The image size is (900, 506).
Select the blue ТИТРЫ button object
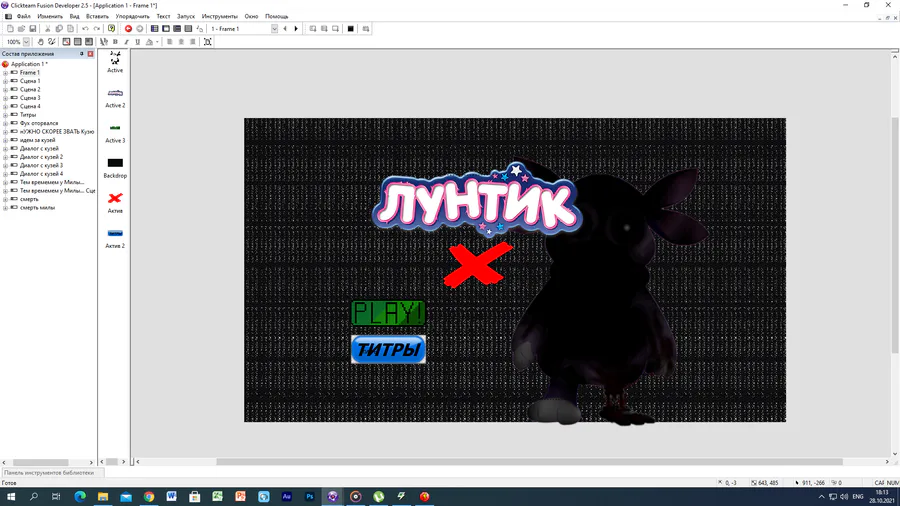point(388,349)
